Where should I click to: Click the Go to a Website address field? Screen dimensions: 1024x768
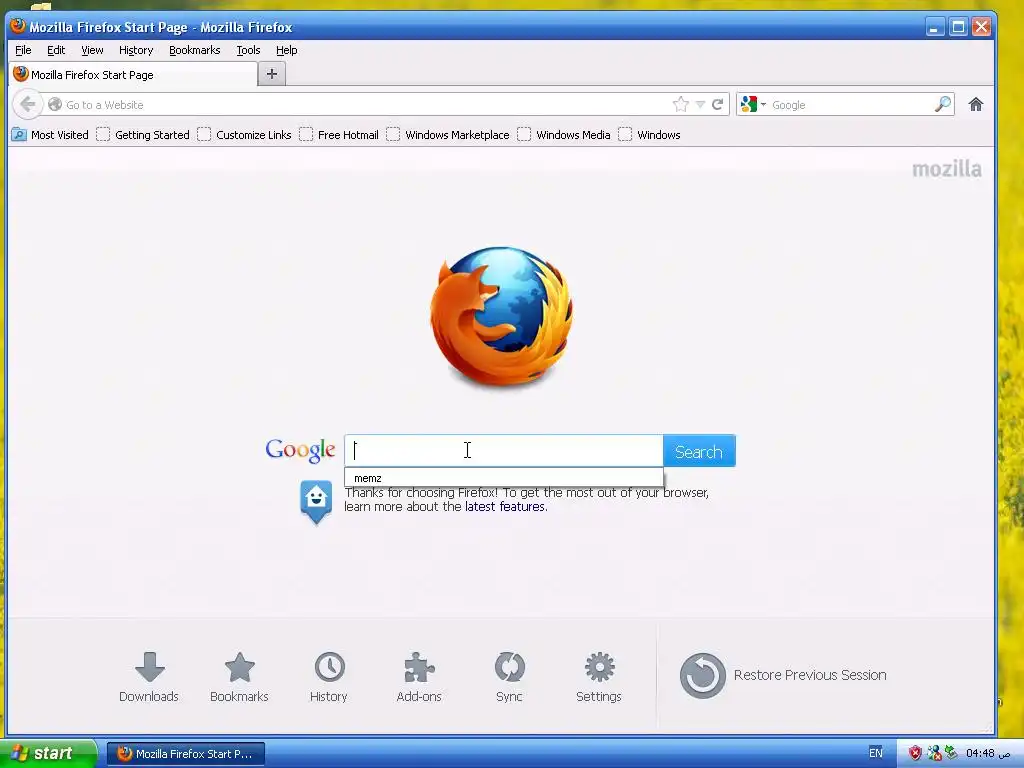coord(366,104)
